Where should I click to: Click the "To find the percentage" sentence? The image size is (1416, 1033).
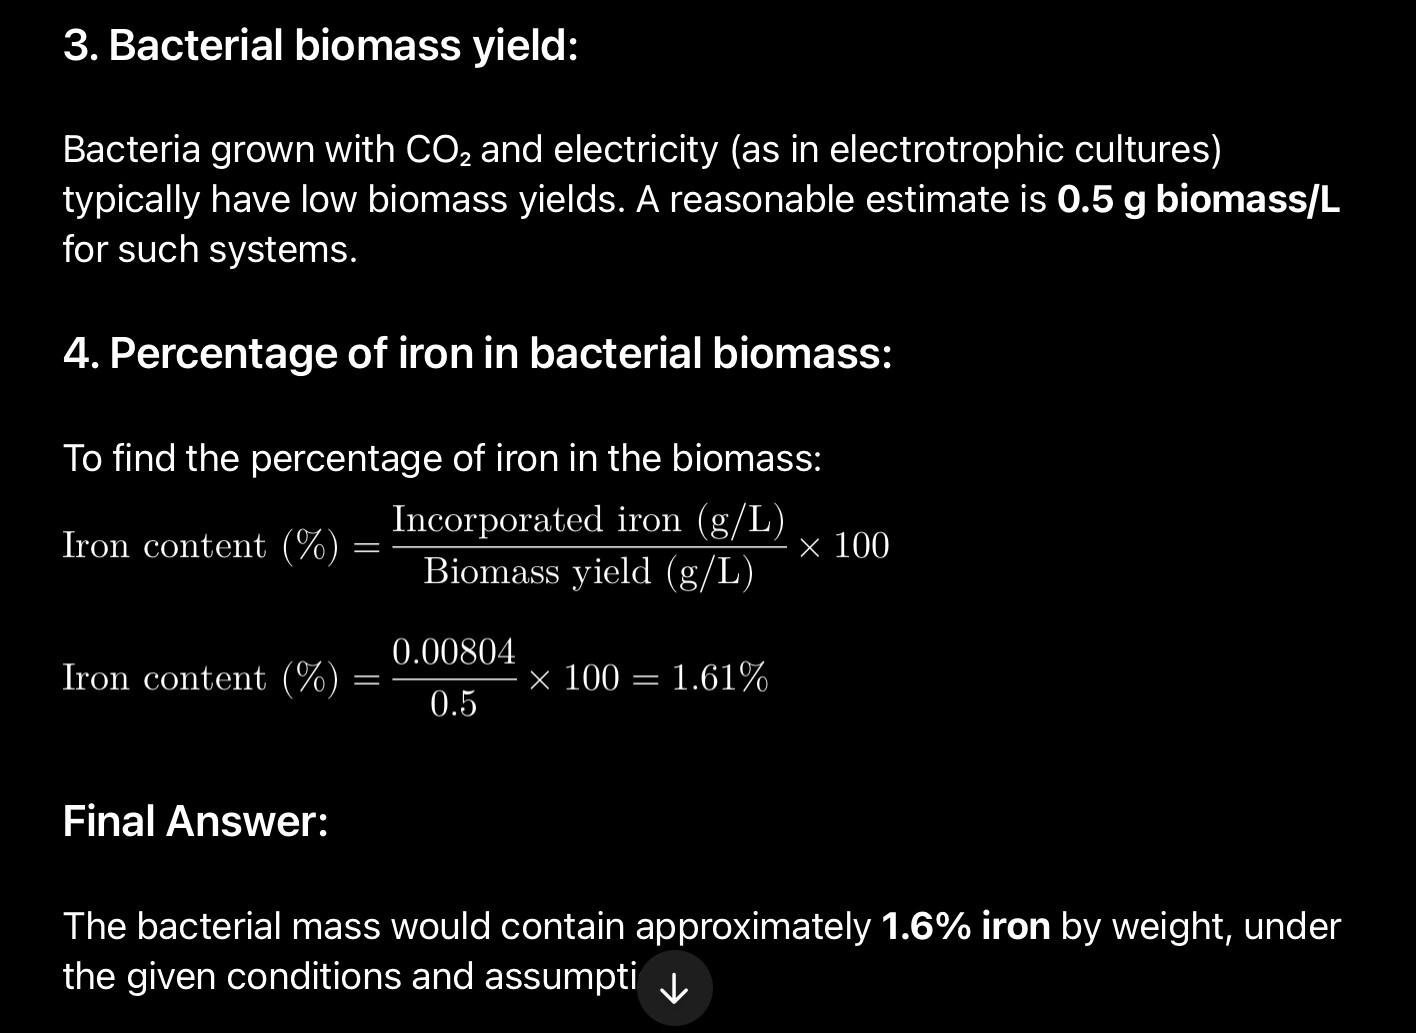coord(442,459)
